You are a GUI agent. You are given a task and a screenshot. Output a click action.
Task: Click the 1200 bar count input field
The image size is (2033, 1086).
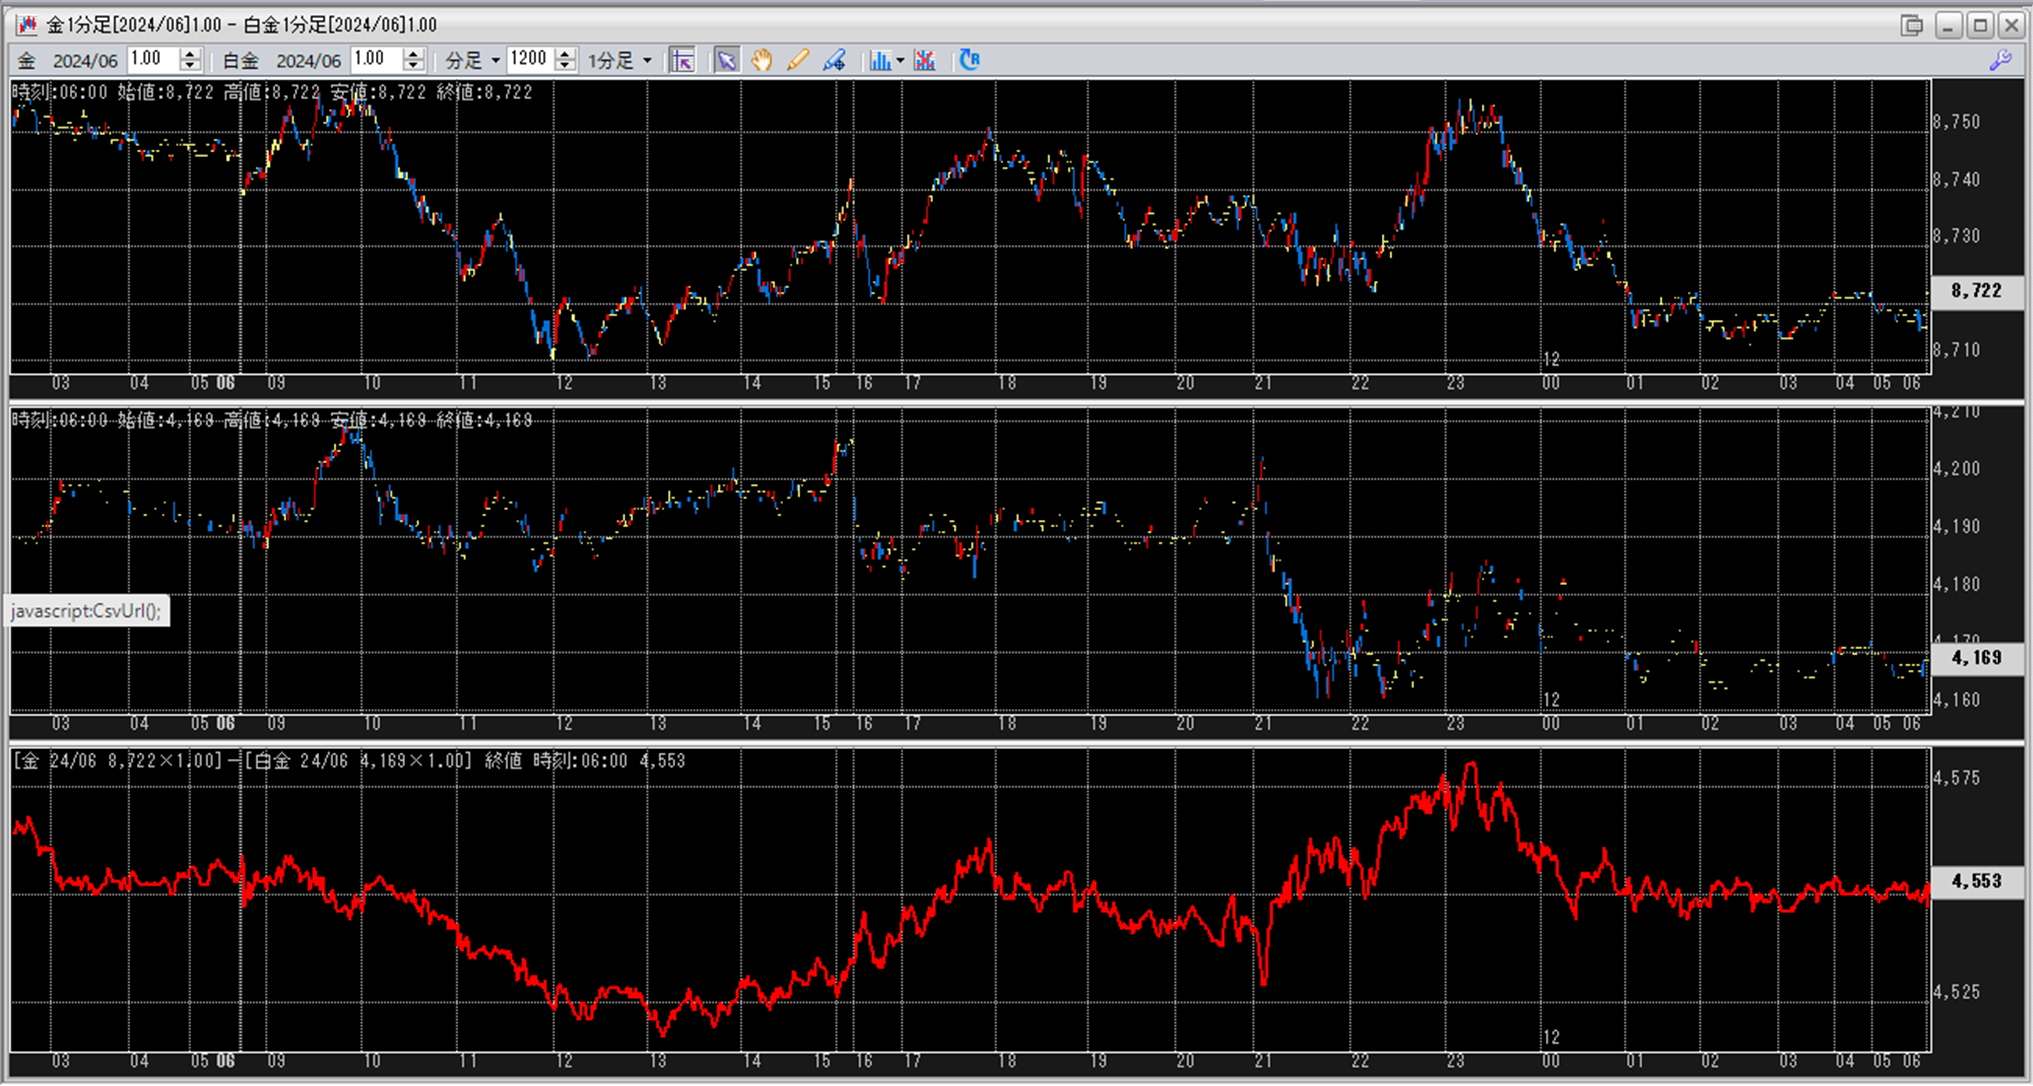529,60
